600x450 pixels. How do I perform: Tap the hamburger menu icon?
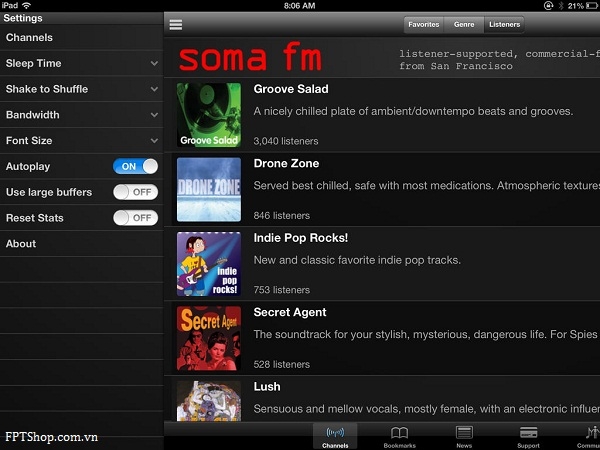click(x=176, y=24)
